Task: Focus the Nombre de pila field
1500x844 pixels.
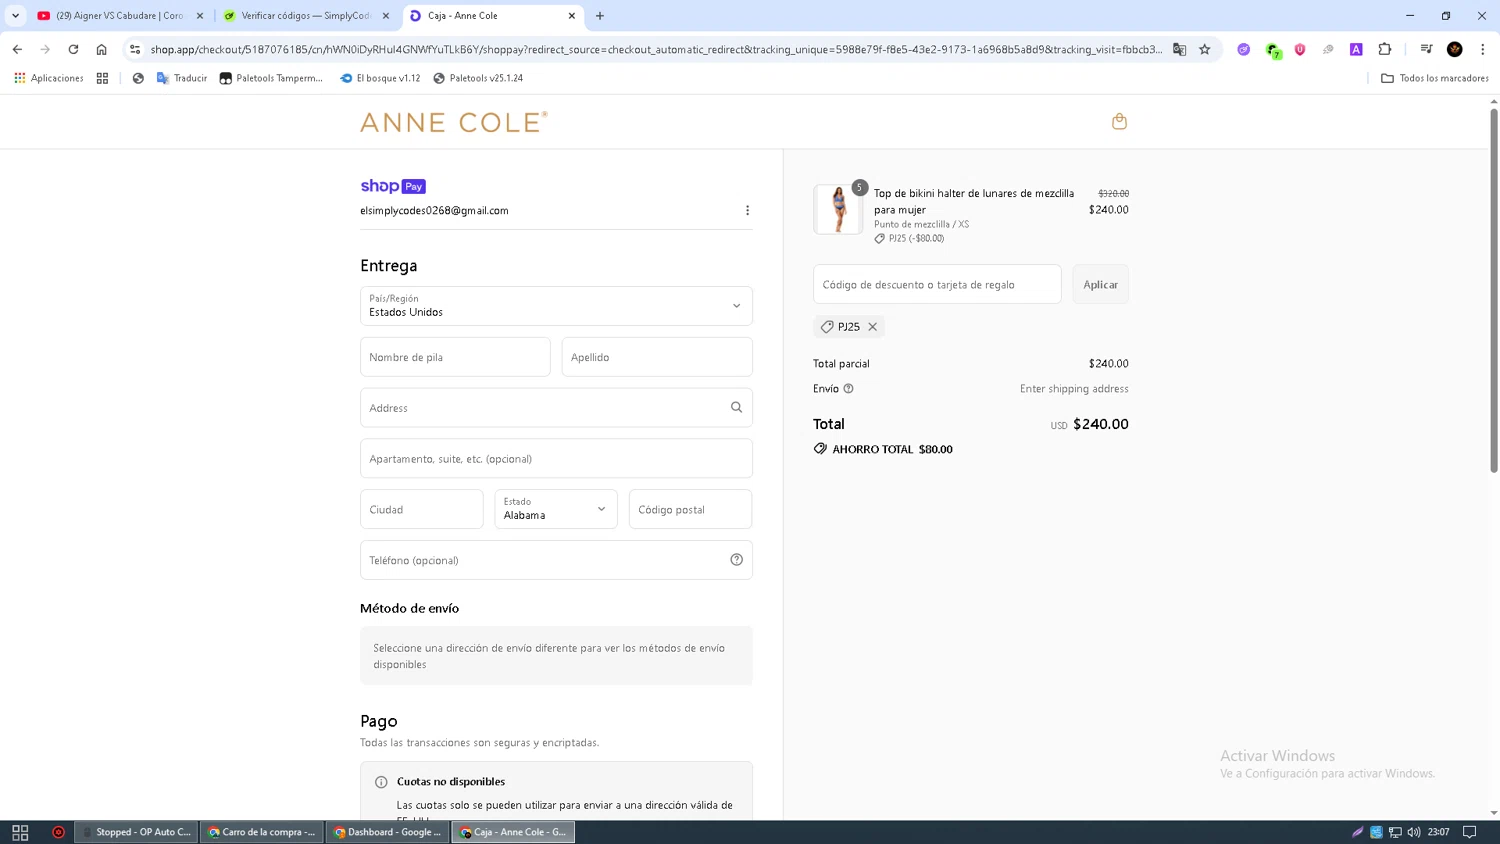Action: pyautogui.click(x=455, y=357)
